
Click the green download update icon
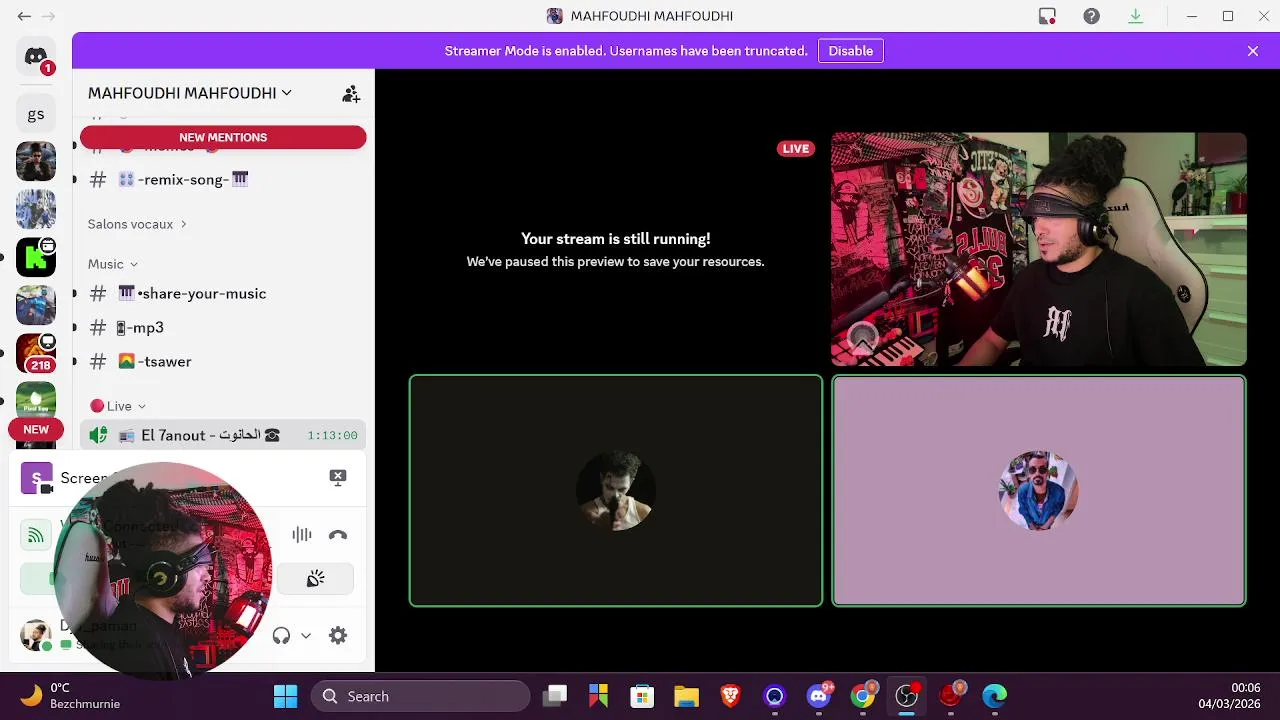1136,16
